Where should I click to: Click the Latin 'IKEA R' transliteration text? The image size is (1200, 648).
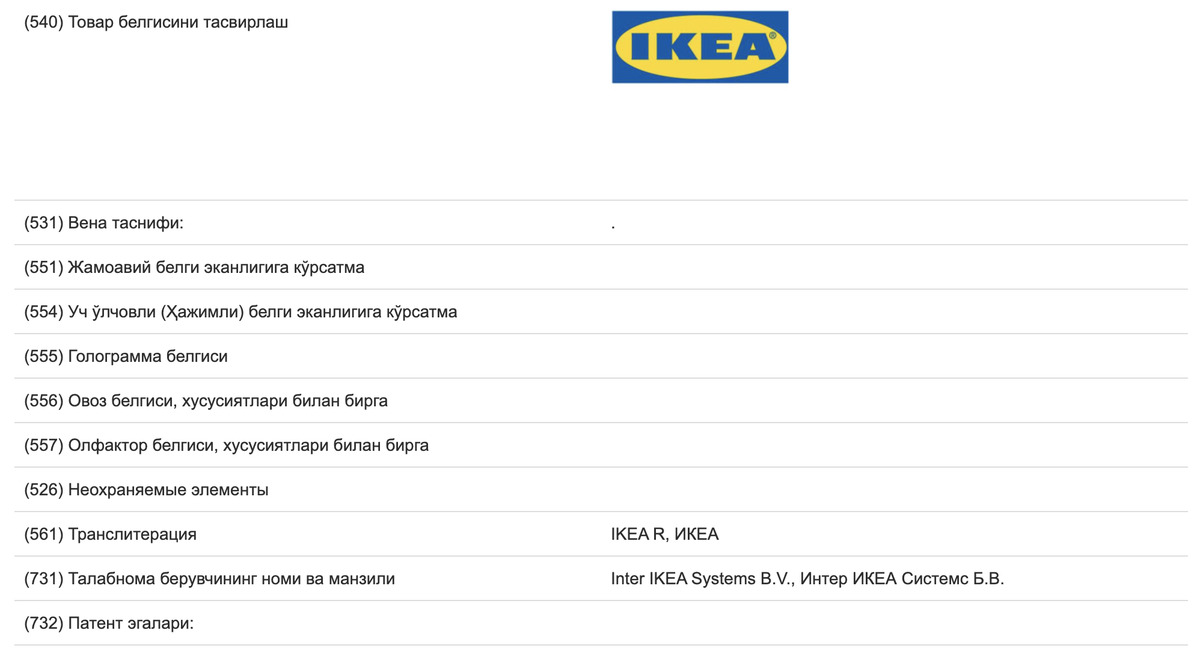pyautogui.click(x=638, y=534)
